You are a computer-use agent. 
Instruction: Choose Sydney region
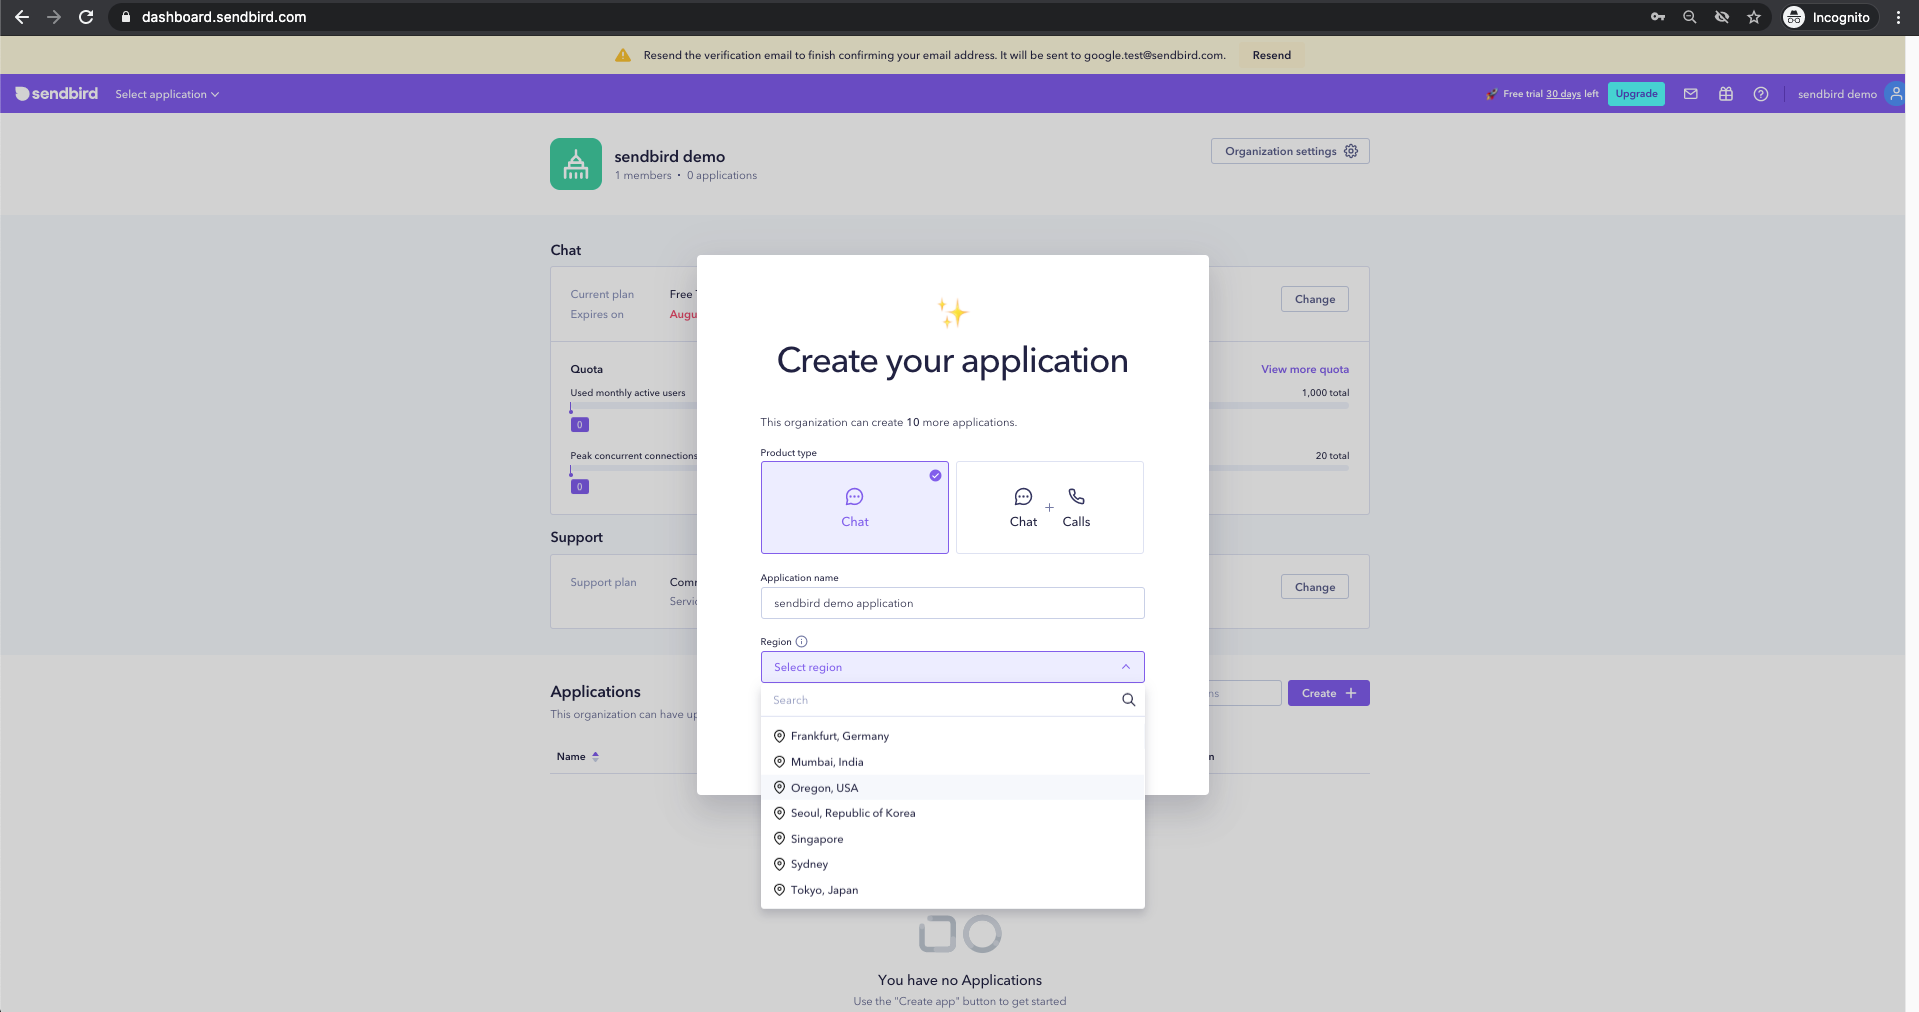tap(952, 864)
